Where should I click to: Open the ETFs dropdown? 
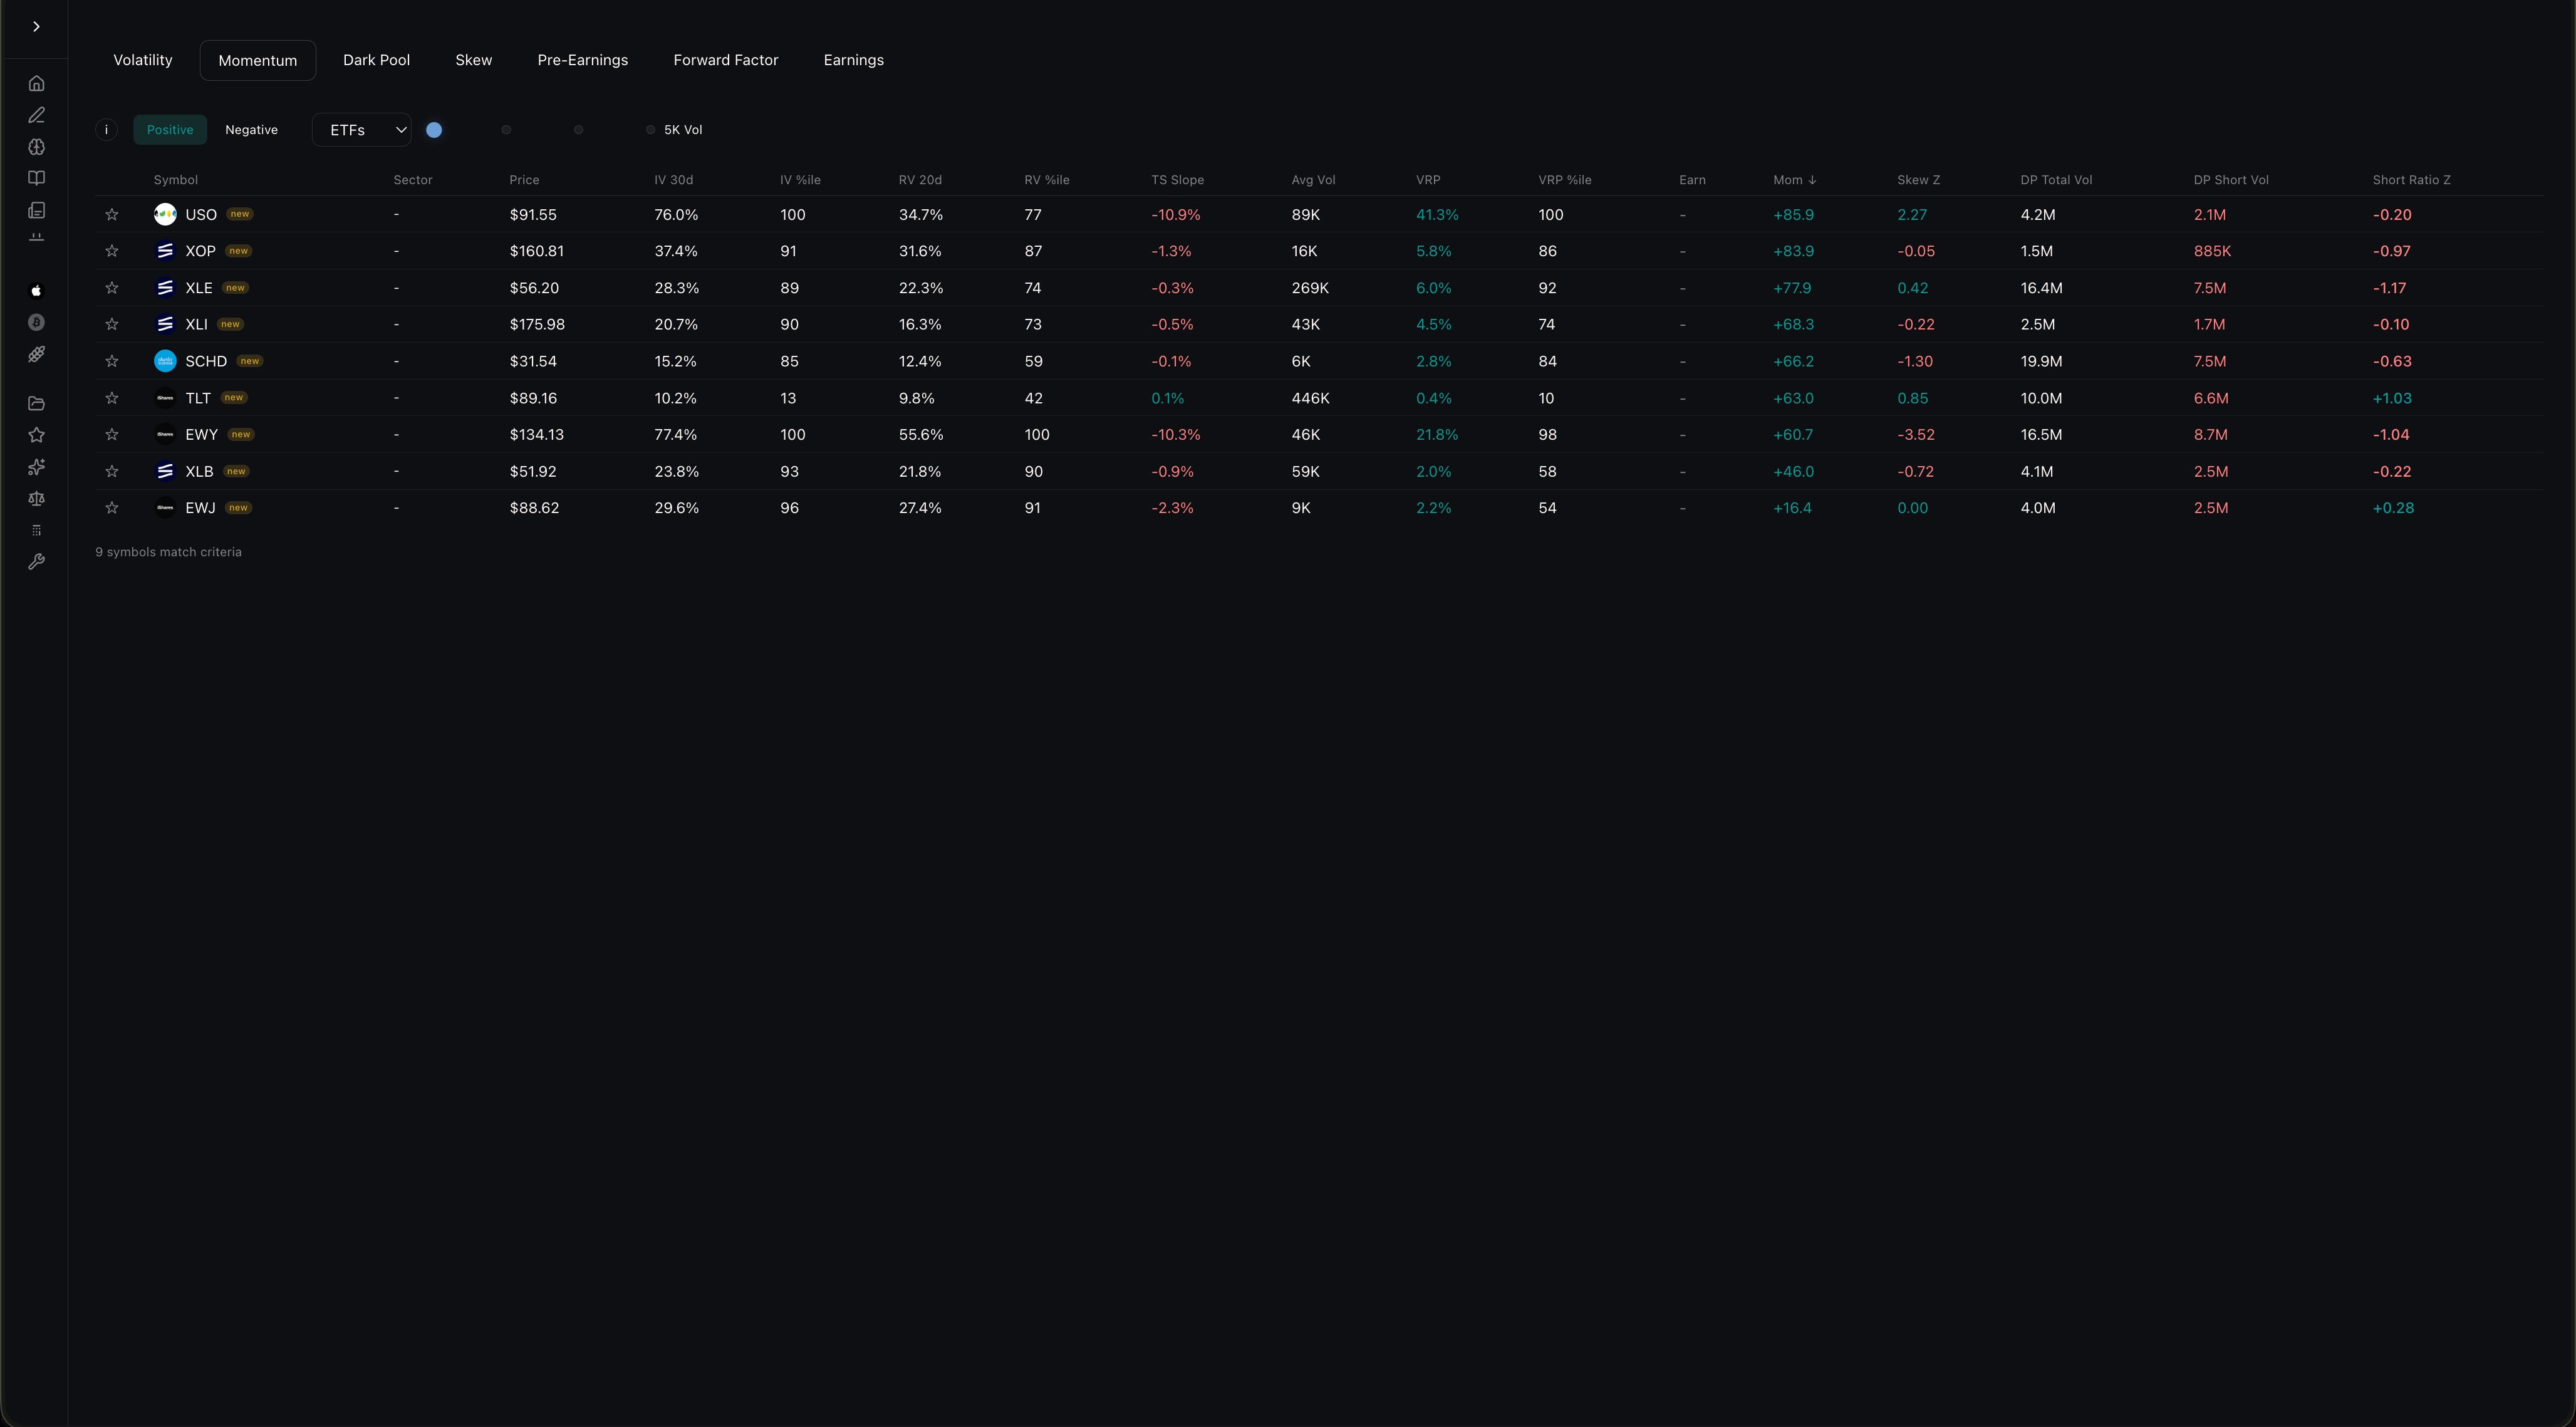point(362,130)
